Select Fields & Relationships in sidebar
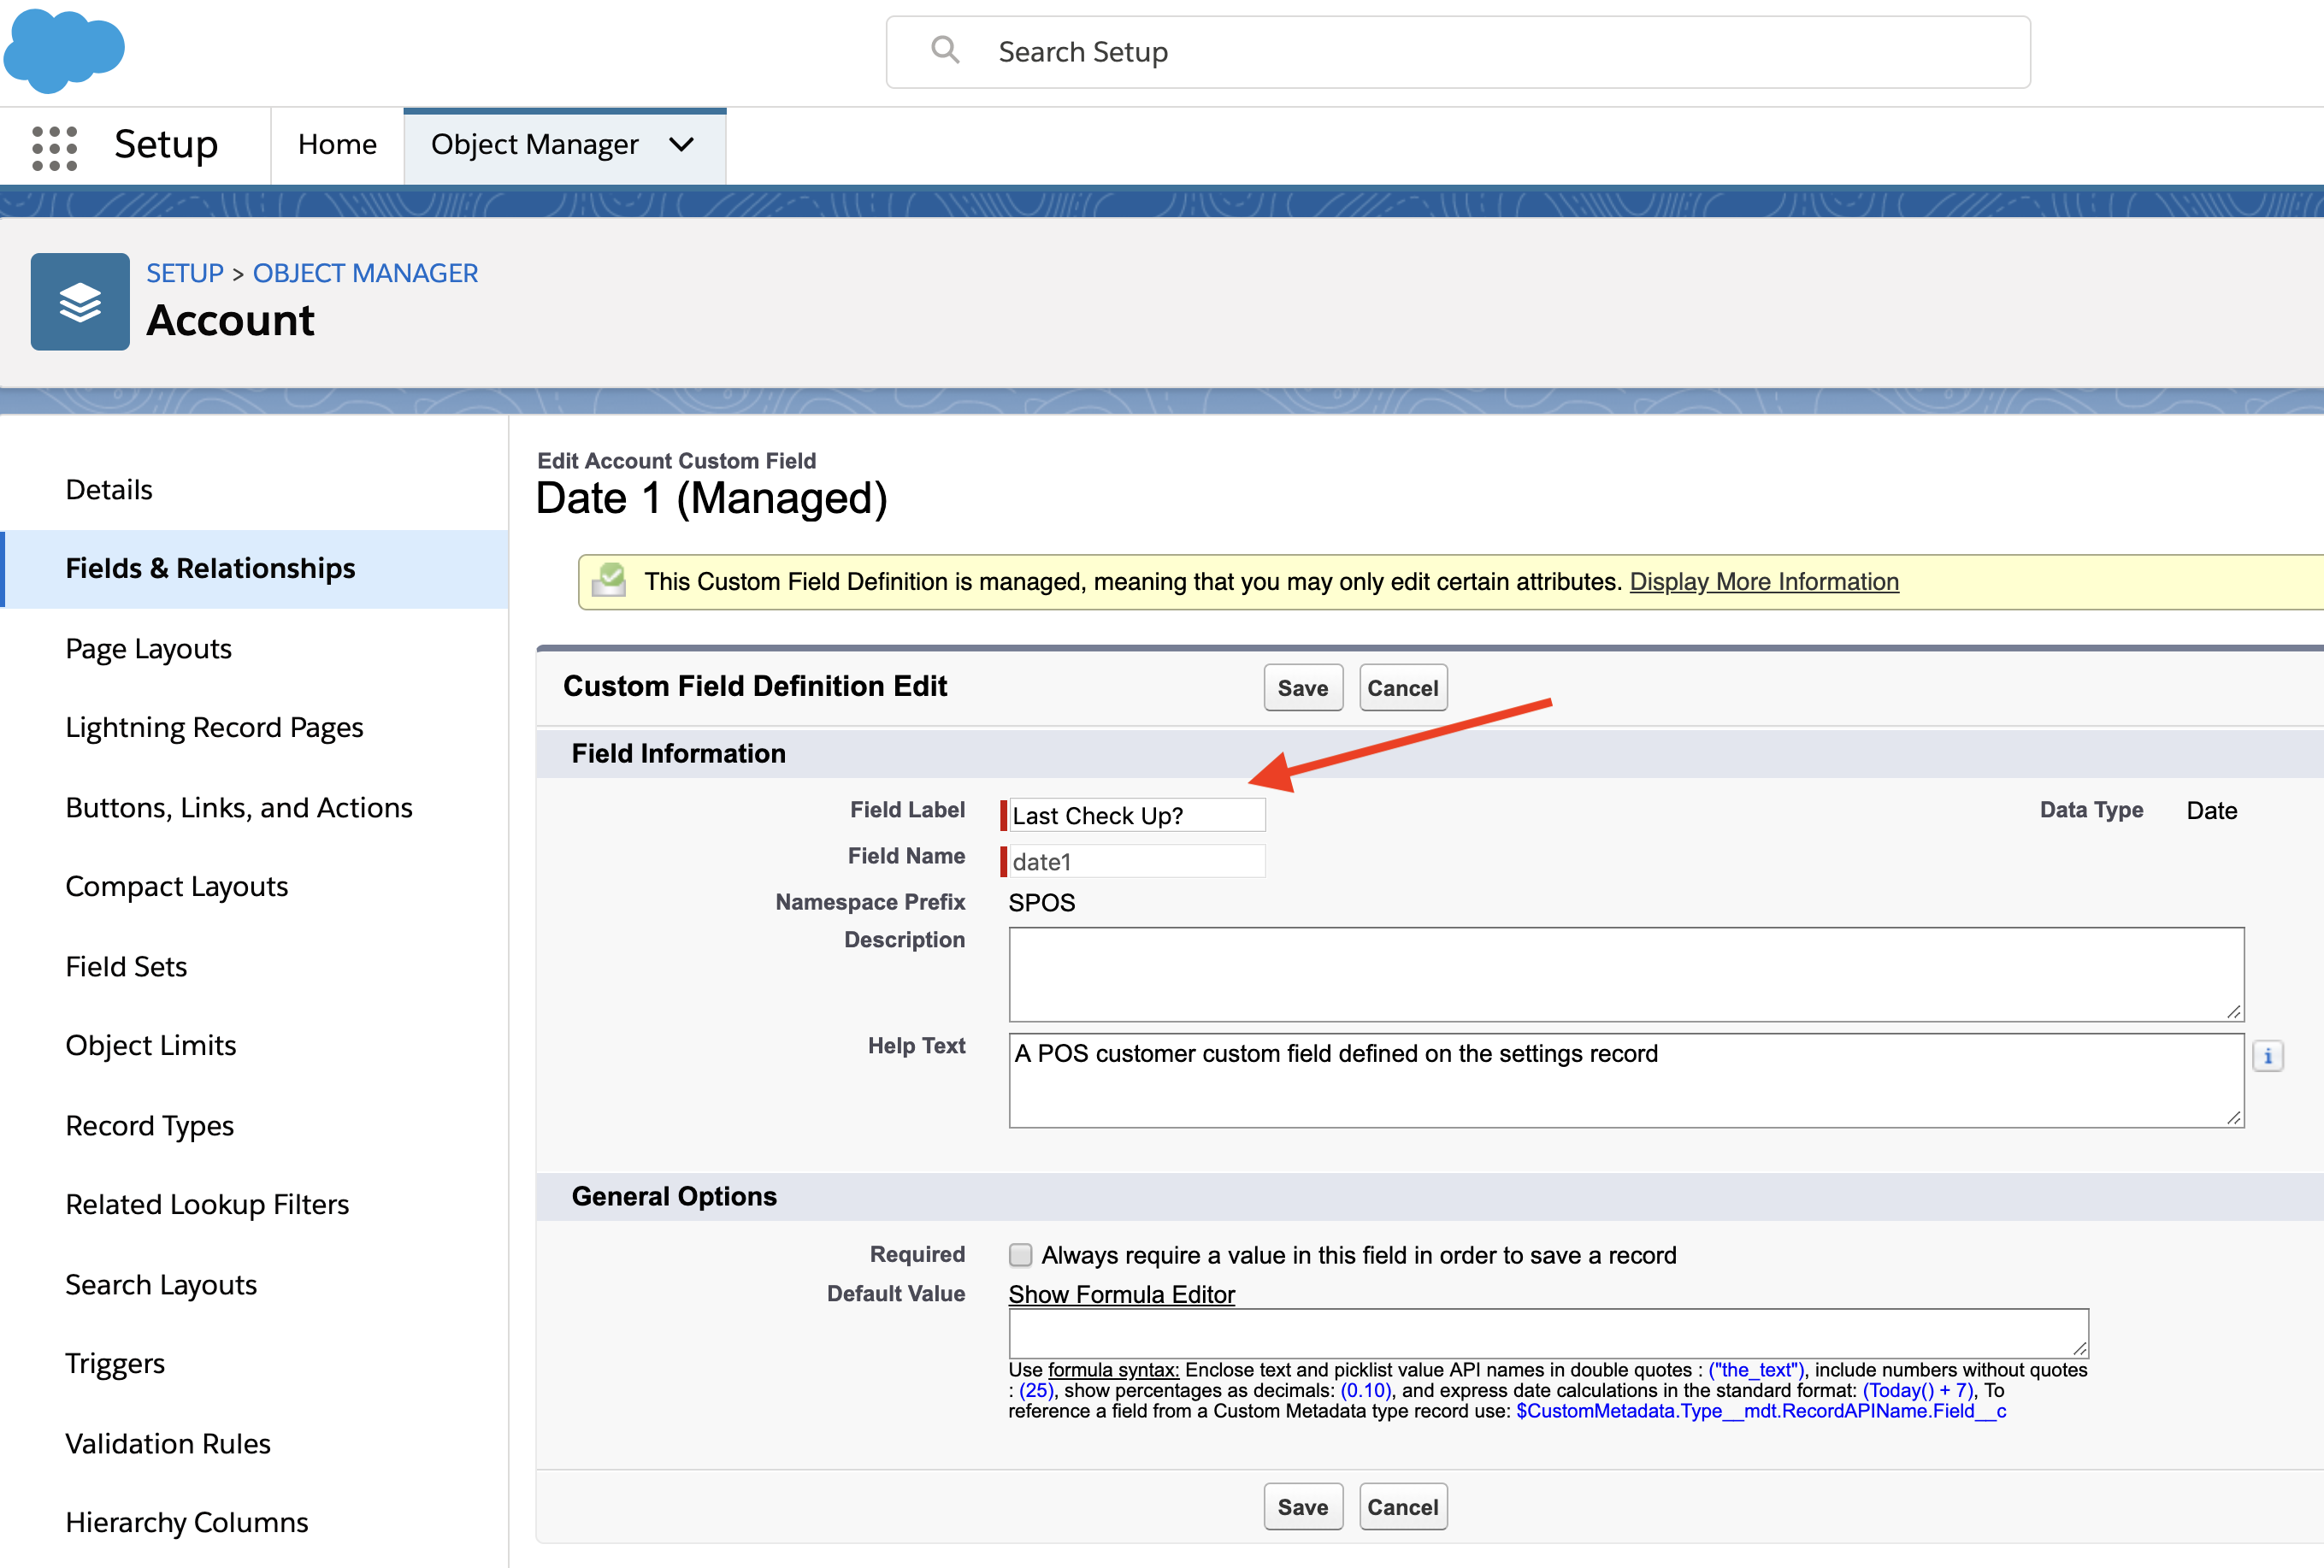 210,568
